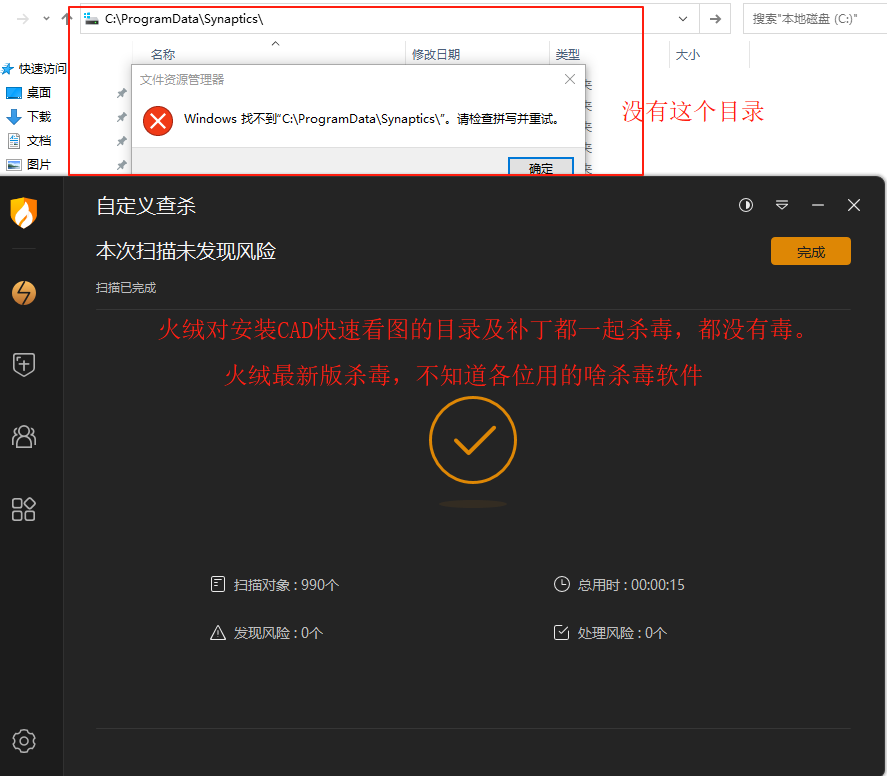Viewport: 887px width, 776px height.
Task: Click the 发现风险 warning triangle icon
Action: [218, 632]
